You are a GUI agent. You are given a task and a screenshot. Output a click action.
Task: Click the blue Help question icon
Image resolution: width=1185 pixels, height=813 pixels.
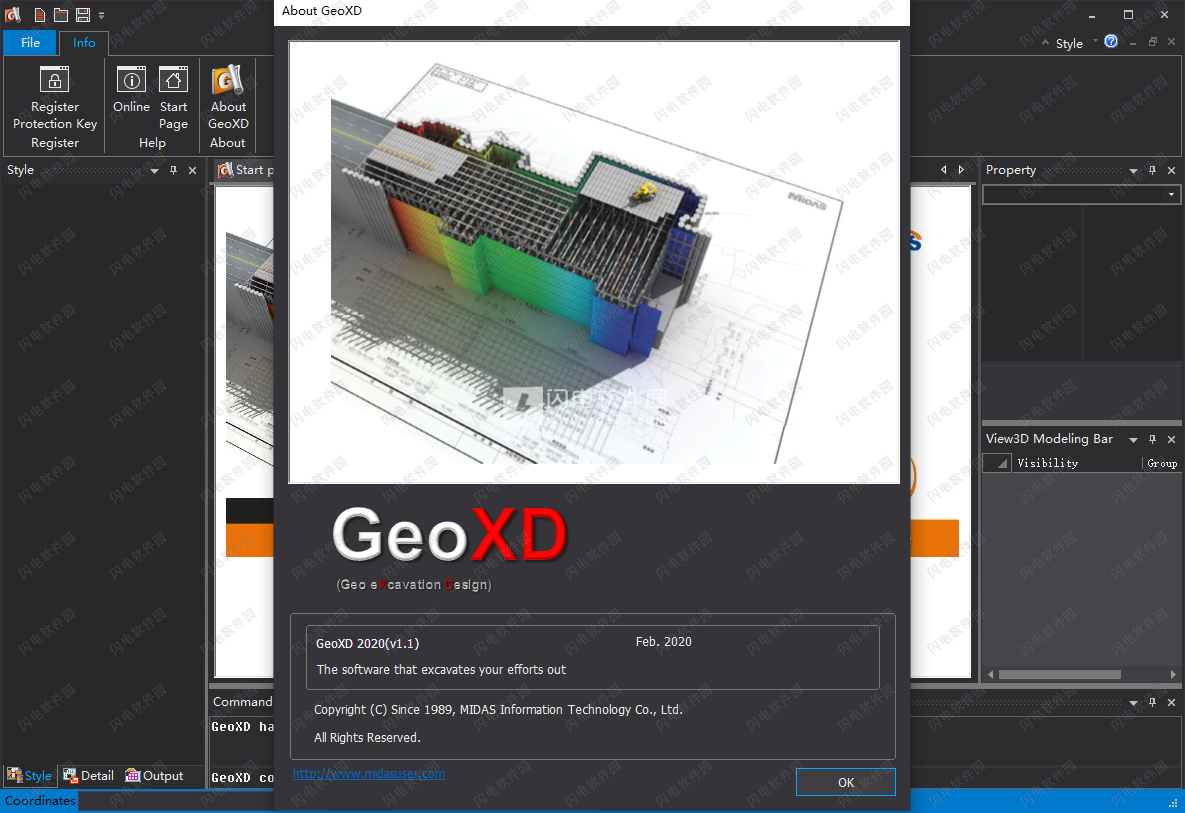(1111, 42)
